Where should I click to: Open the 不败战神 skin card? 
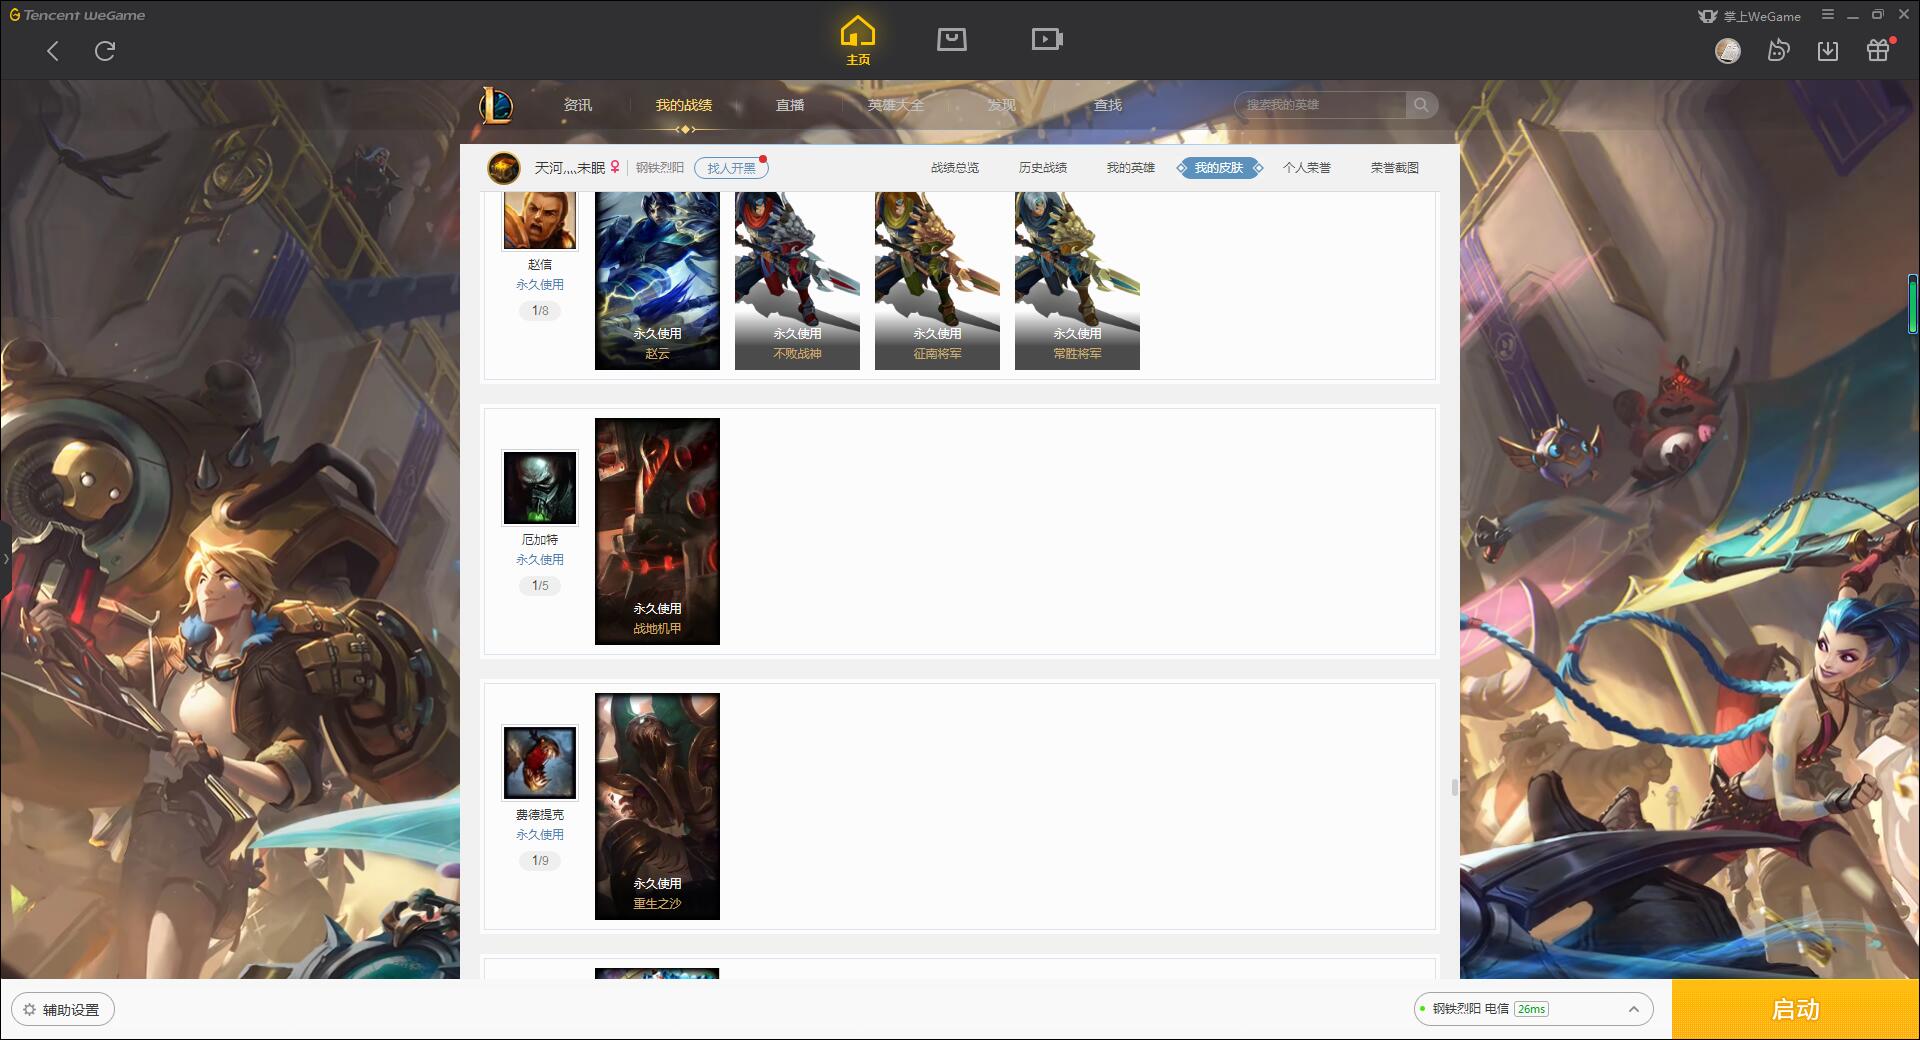[x=797, y=281]
